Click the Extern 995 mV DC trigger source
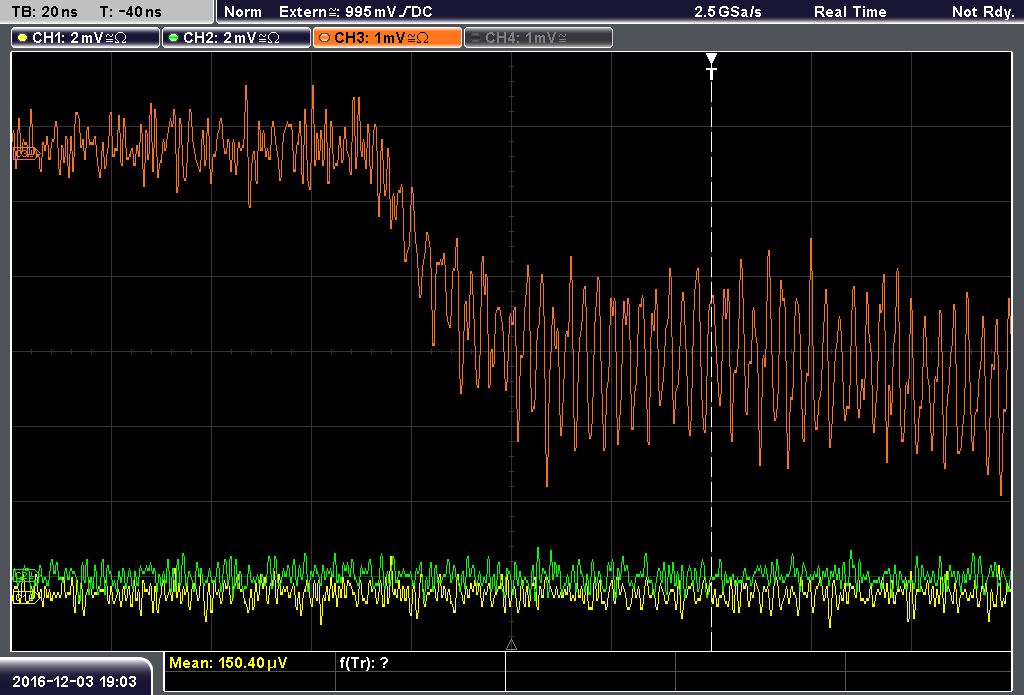This screenshot has width=1024, height=695. click(x=355, y=12)
